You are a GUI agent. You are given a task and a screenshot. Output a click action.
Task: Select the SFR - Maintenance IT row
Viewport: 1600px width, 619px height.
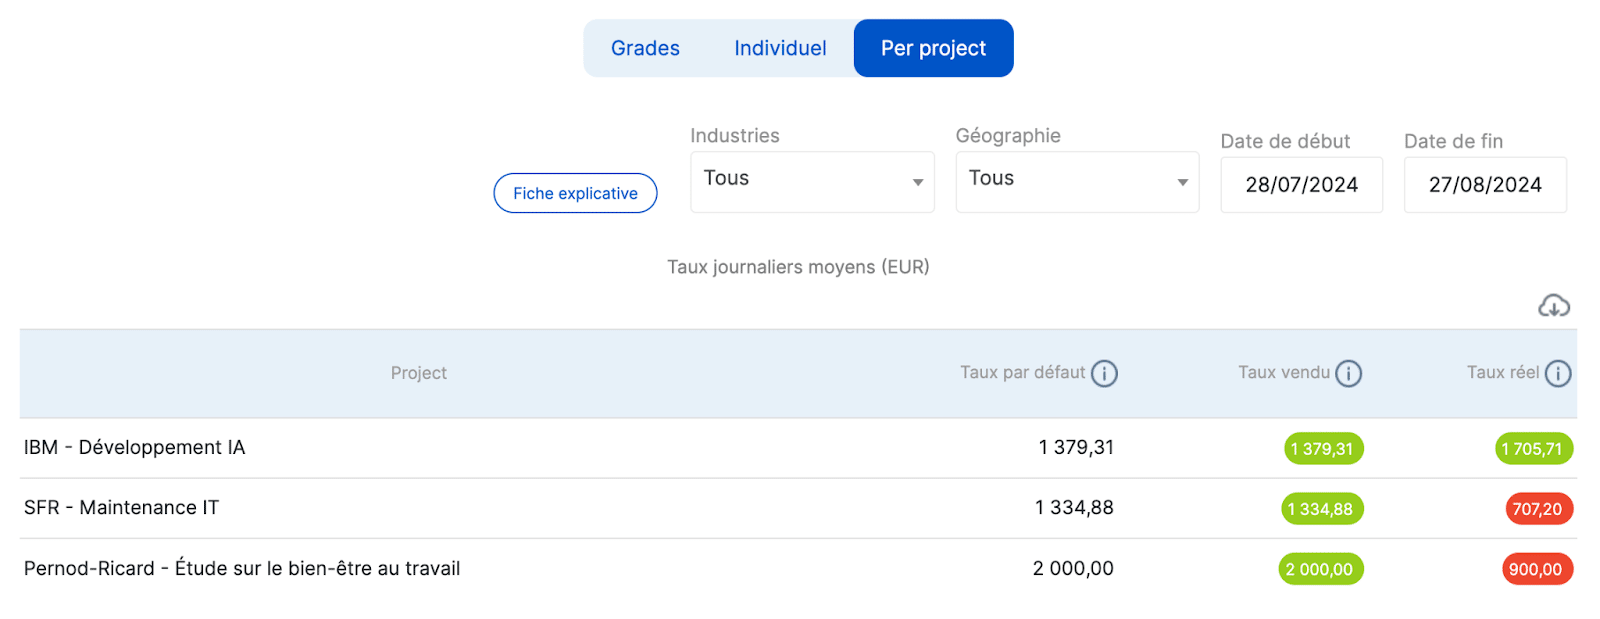click(798, 508)
